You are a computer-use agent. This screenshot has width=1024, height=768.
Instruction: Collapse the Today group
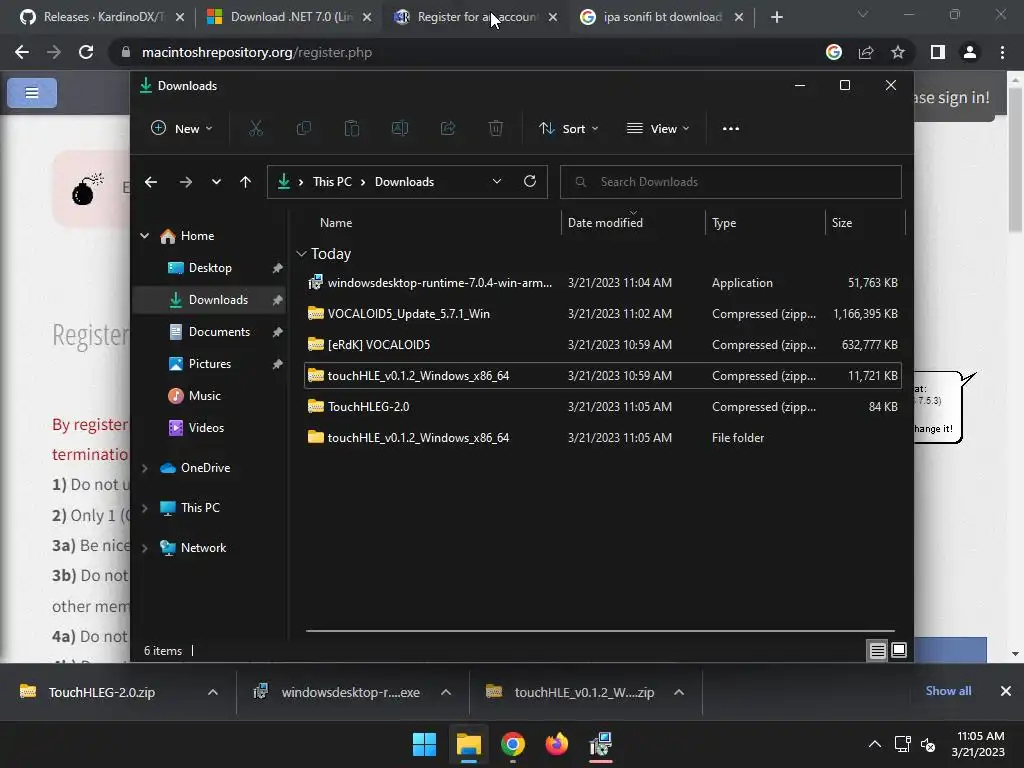coord(301,253)
